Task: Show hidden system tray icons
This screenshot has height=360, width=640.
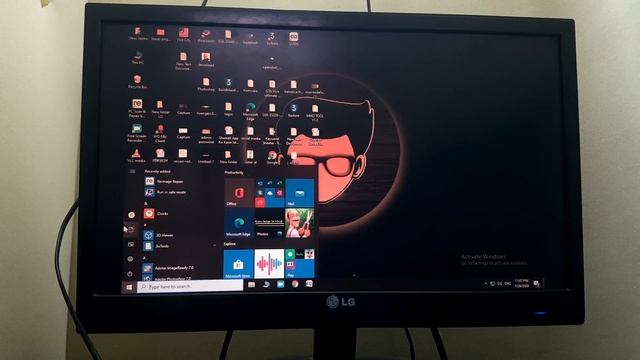Action: (486, 283)
